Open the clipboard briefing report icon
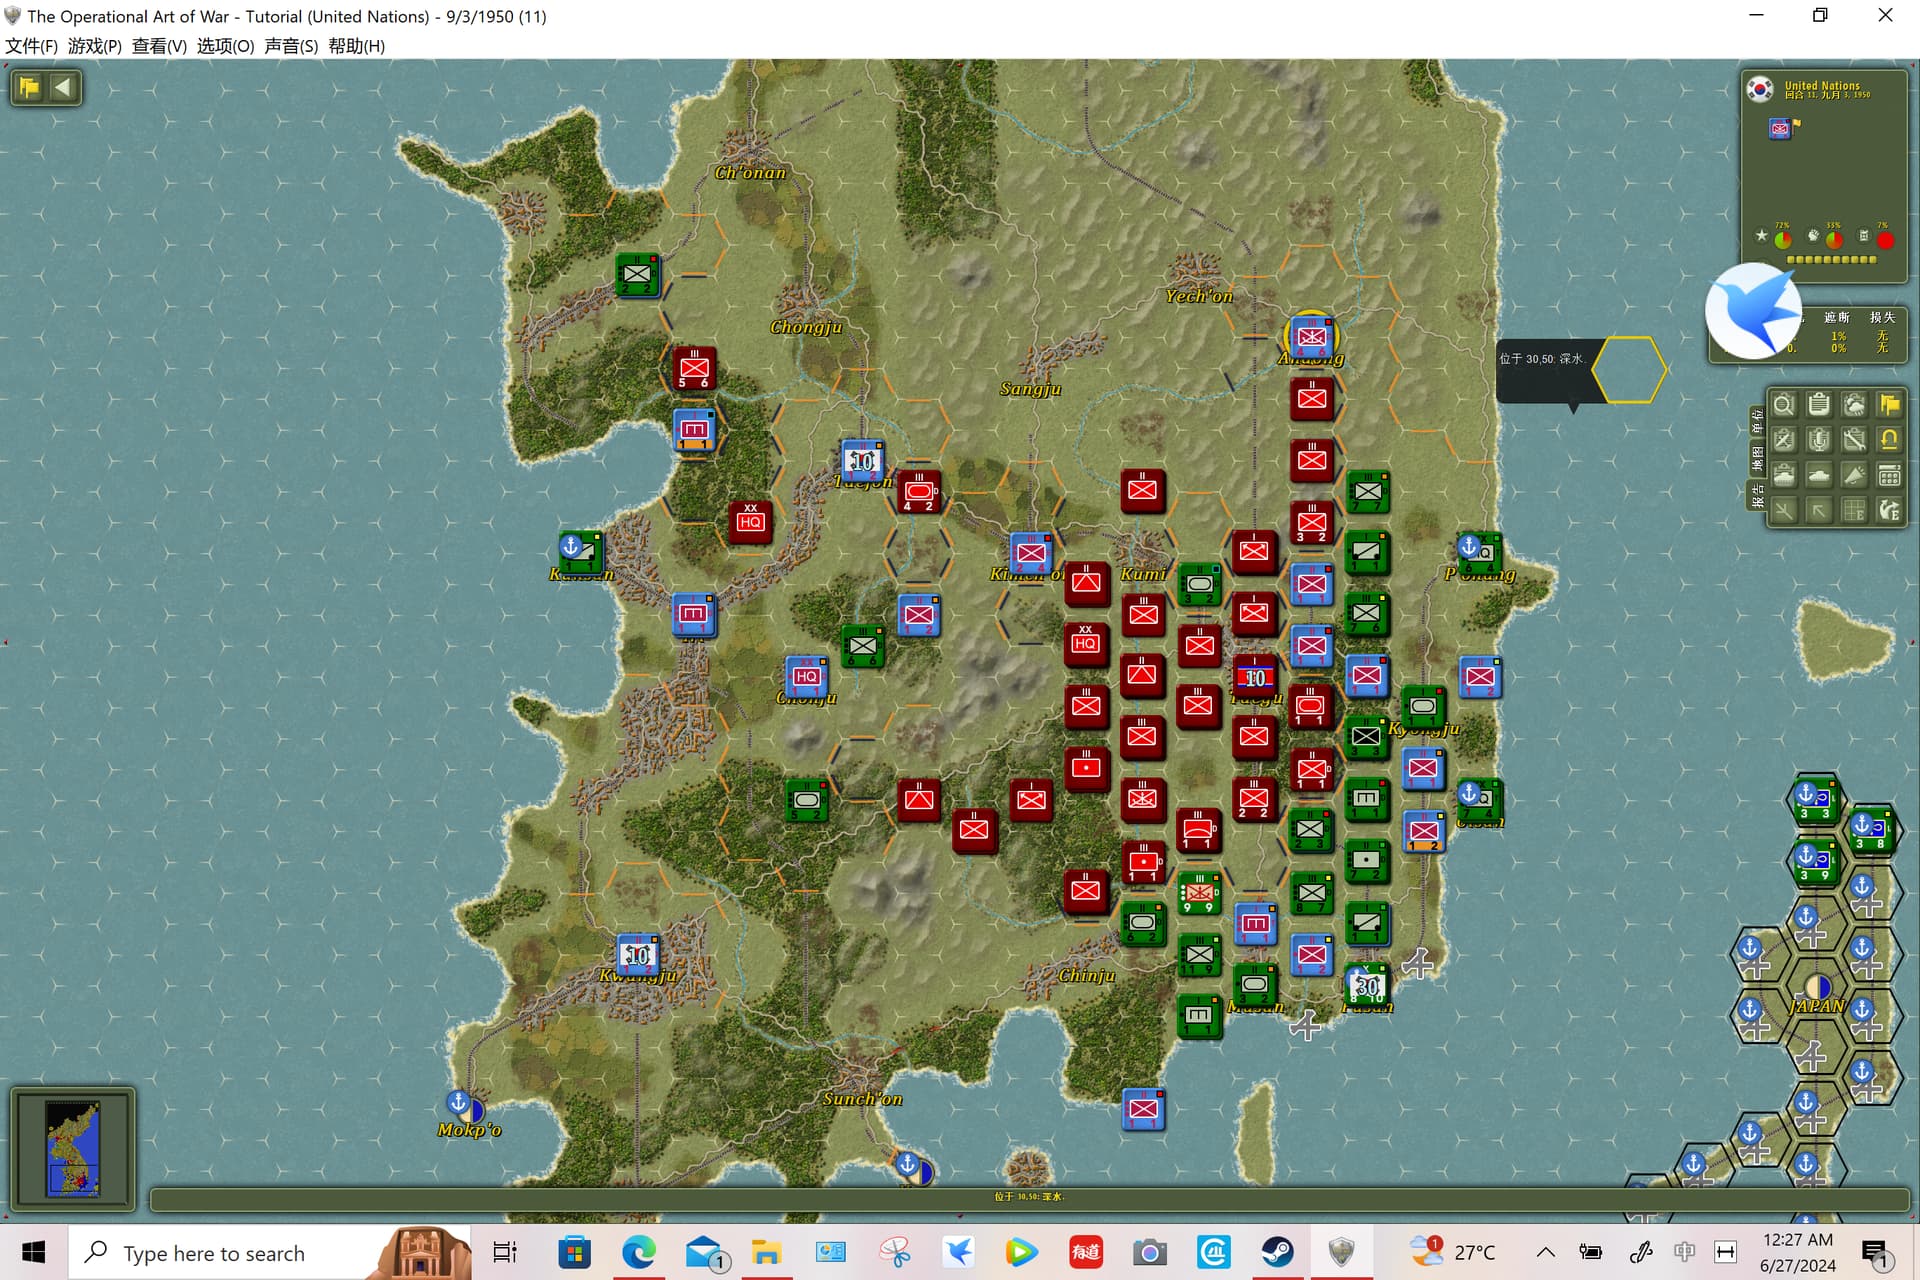Image resolution: width=1920 pixels, height=1280 pixels. [1819, 405]
